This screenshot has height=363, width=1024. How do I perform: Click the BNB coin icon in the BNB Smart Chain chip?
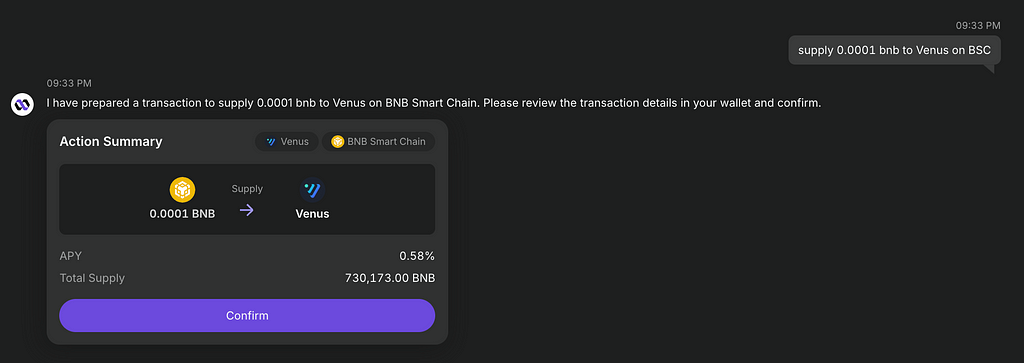(338, 142)
